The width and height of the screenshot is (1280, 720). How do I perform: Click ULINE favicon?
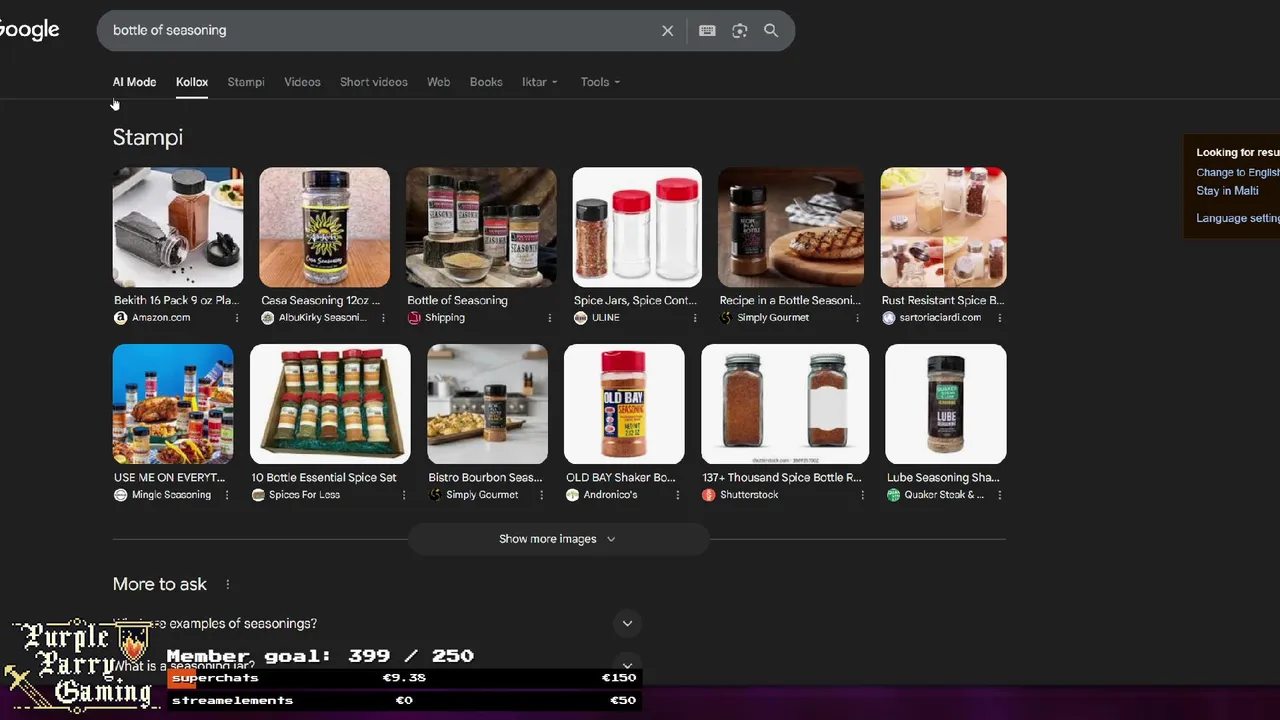[x=580, y=318]
